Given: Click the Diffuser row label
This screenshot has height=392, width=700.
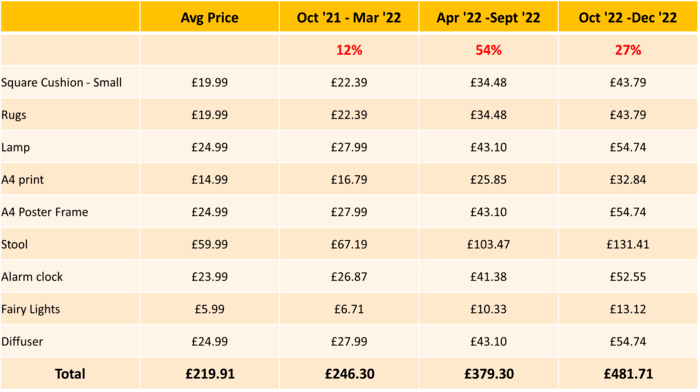Looking at the screenshot, I should click(x=22, y=342).
